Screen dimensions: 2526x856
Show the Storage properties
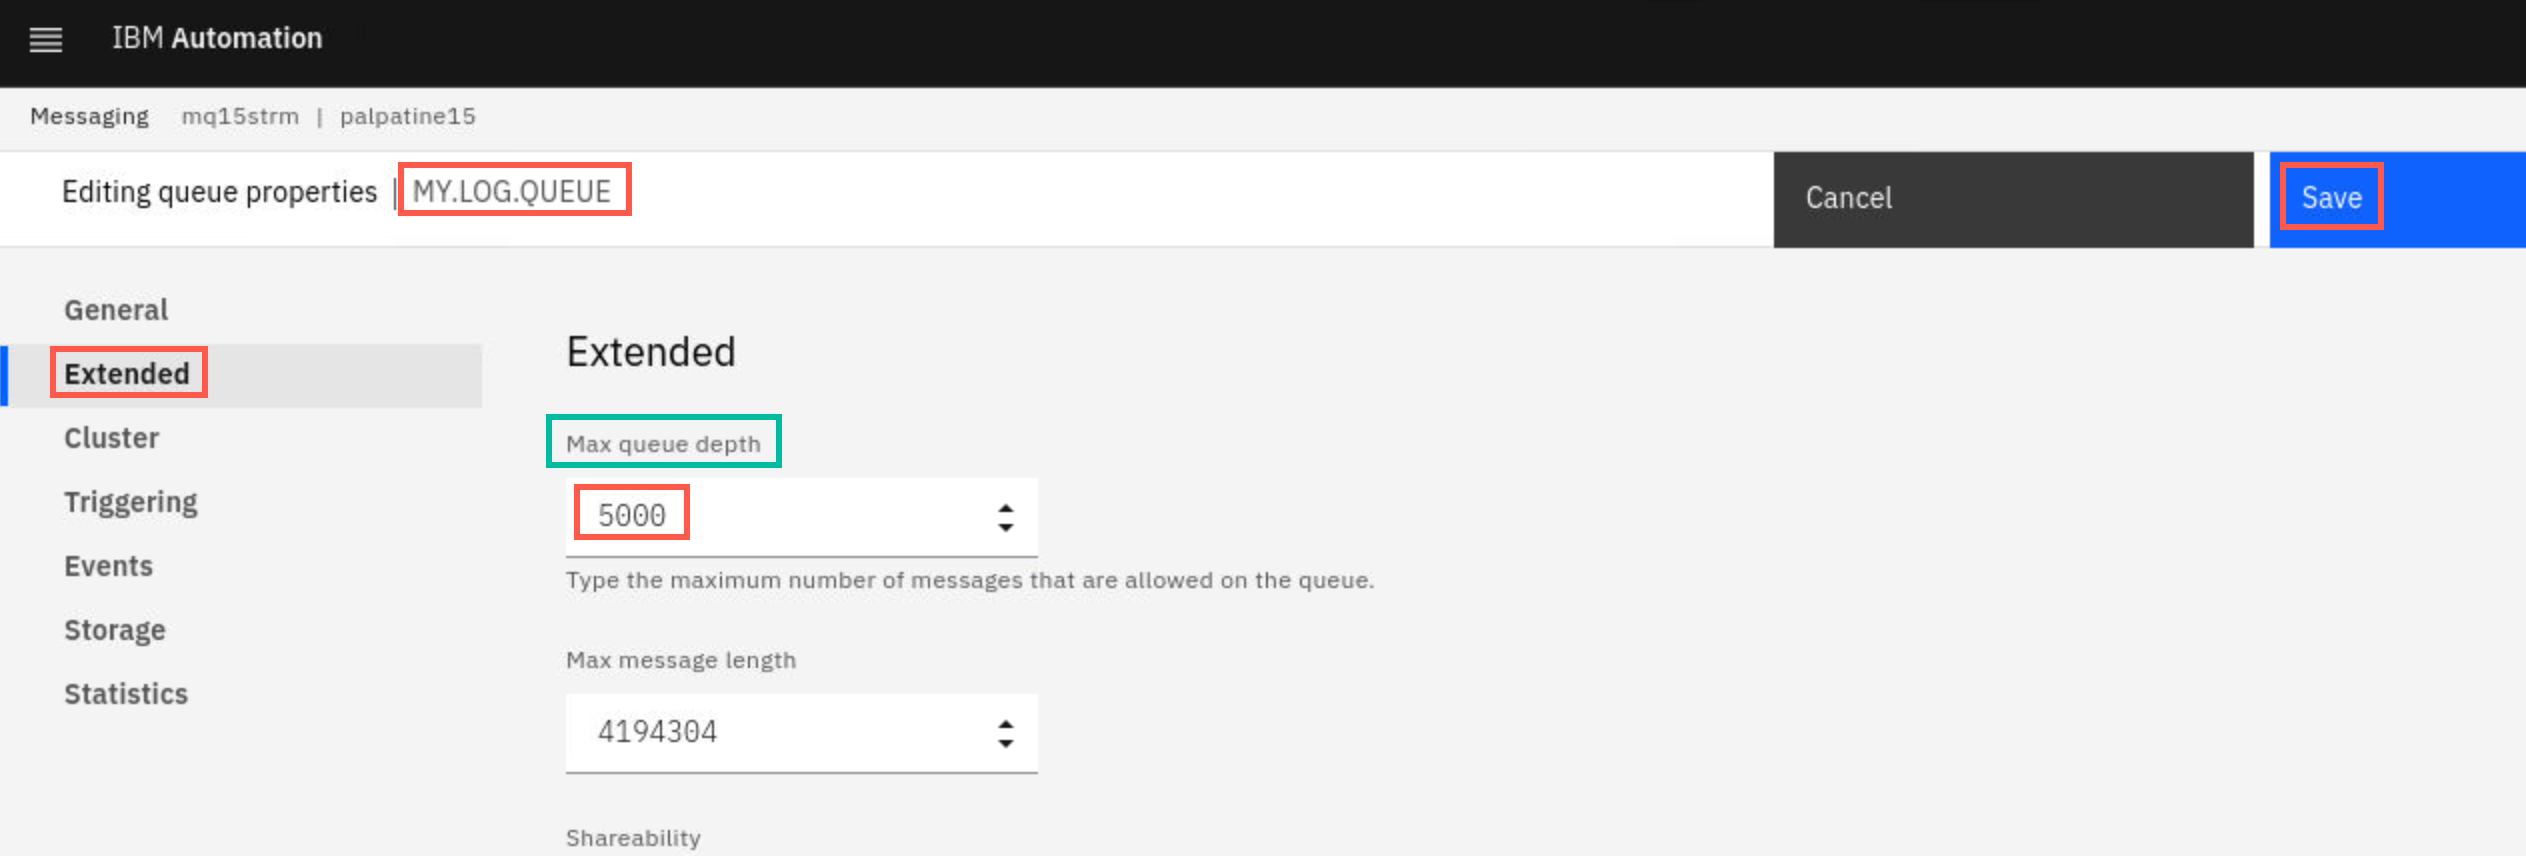point(115,630)
